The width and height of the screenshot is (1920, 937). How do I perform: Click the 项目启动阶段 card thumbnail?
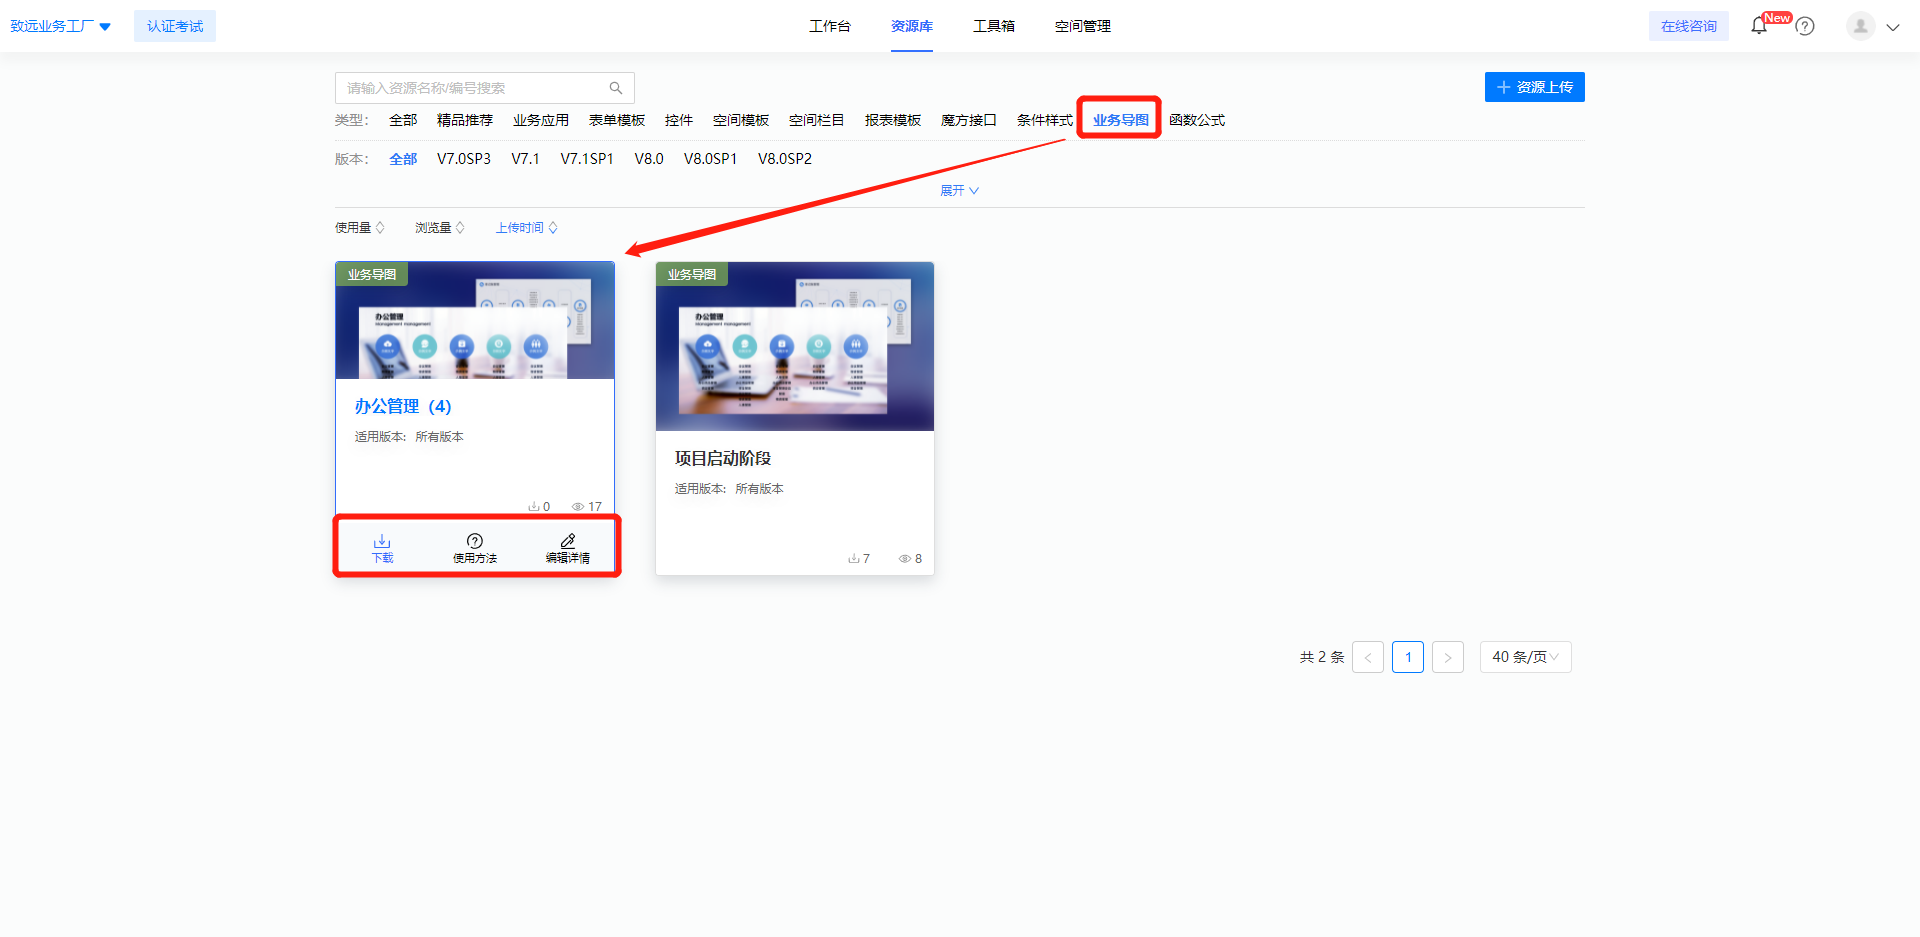pyautogui.click(x=795, y=347)
